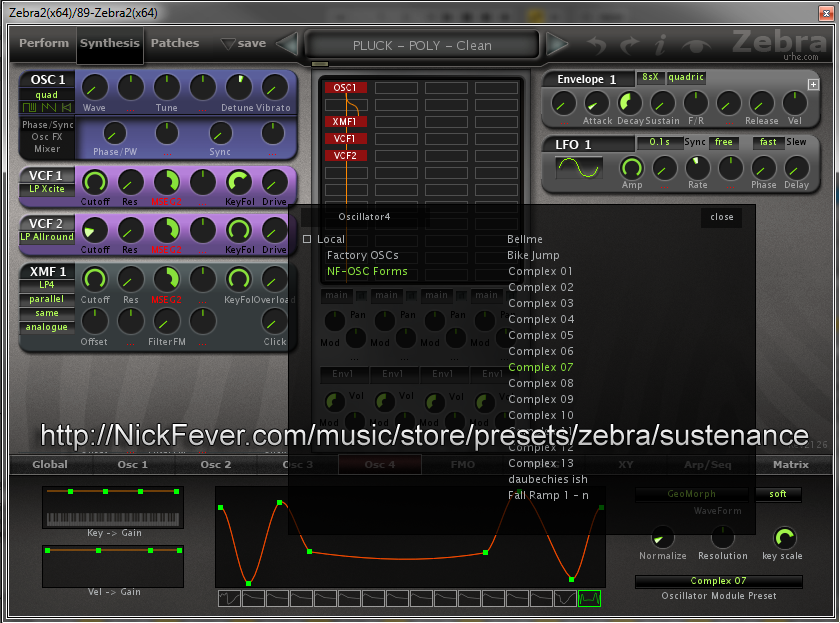This screenshot has width=840, height=623.
Task: Click the VCF 2 Drive knob
Action: click(274, 230)
